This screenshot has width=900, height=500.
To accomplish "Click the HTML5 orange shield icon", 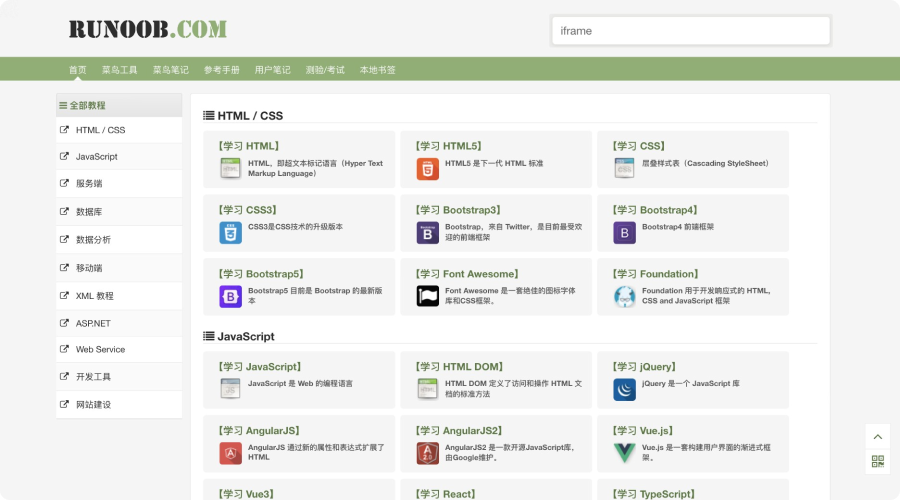I will tap(428, 169).
